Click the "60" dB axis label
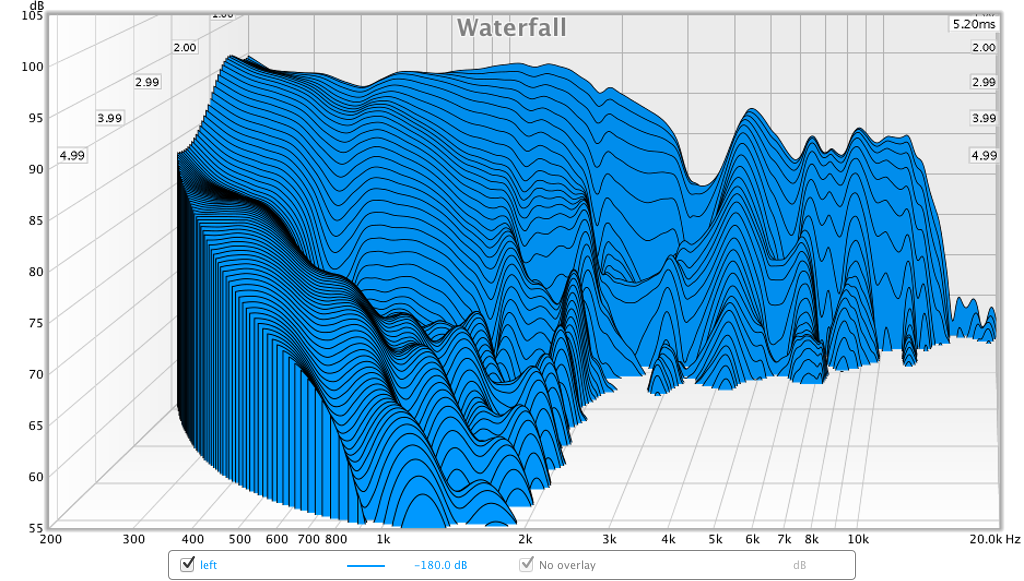The height and width of the screenshot is (581, 1024). click(35, 477)
